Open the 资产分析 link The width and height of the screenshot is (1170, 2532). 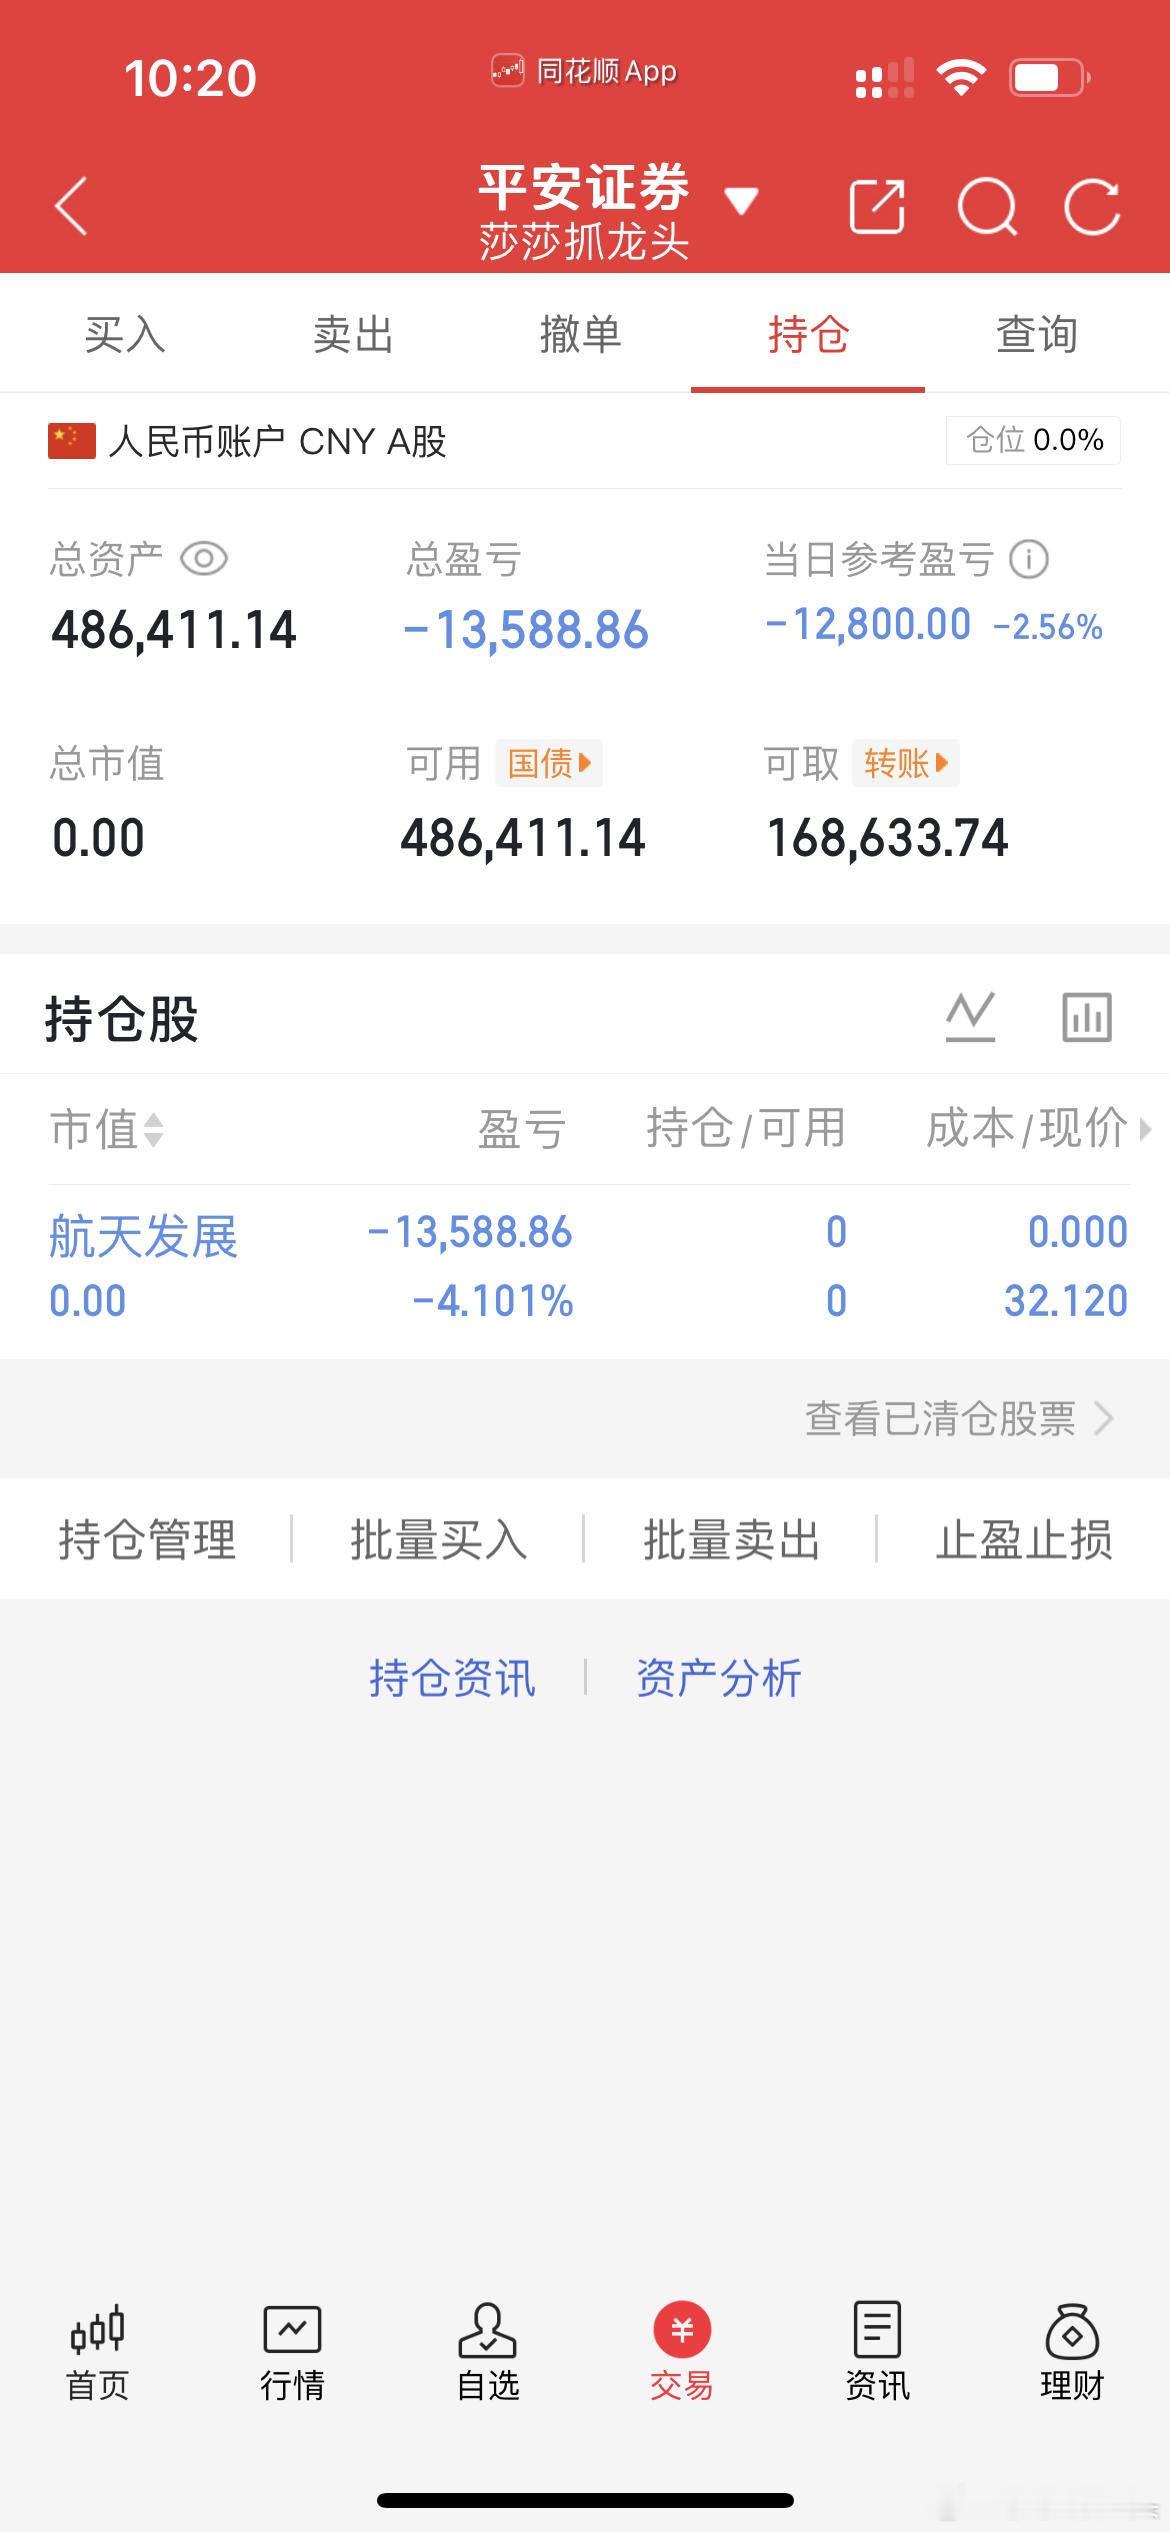719,1678
